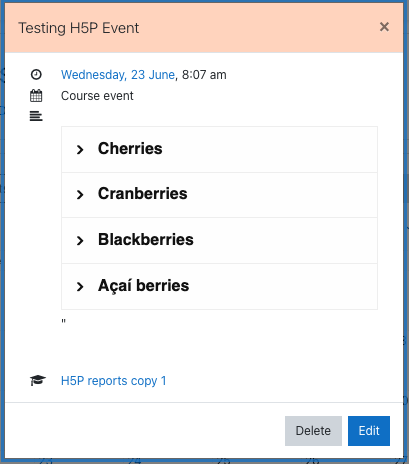Image resolution: width=409 pixels, height=464 pixels.
Task: Click the description lines icon
Action: pyautogui.click(x=36, y=116)
